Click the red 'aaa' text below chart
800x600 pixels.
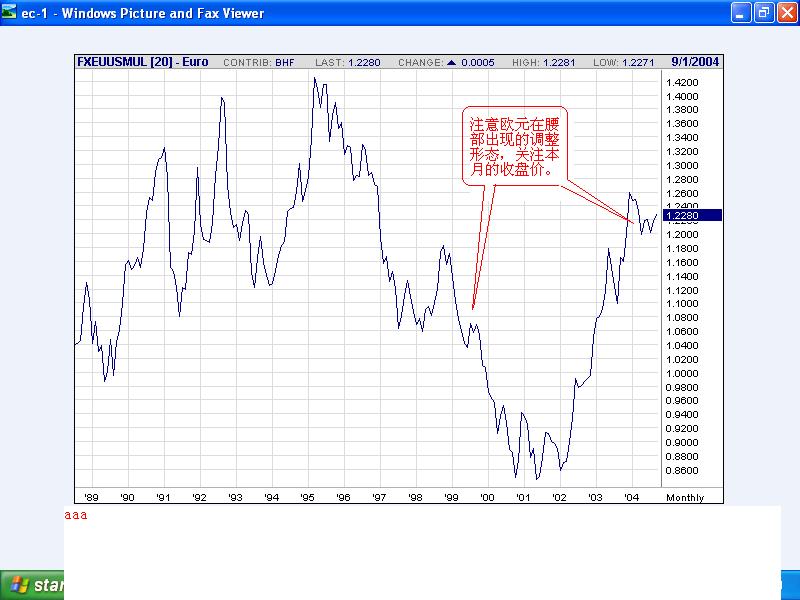(x=76, y=515)
